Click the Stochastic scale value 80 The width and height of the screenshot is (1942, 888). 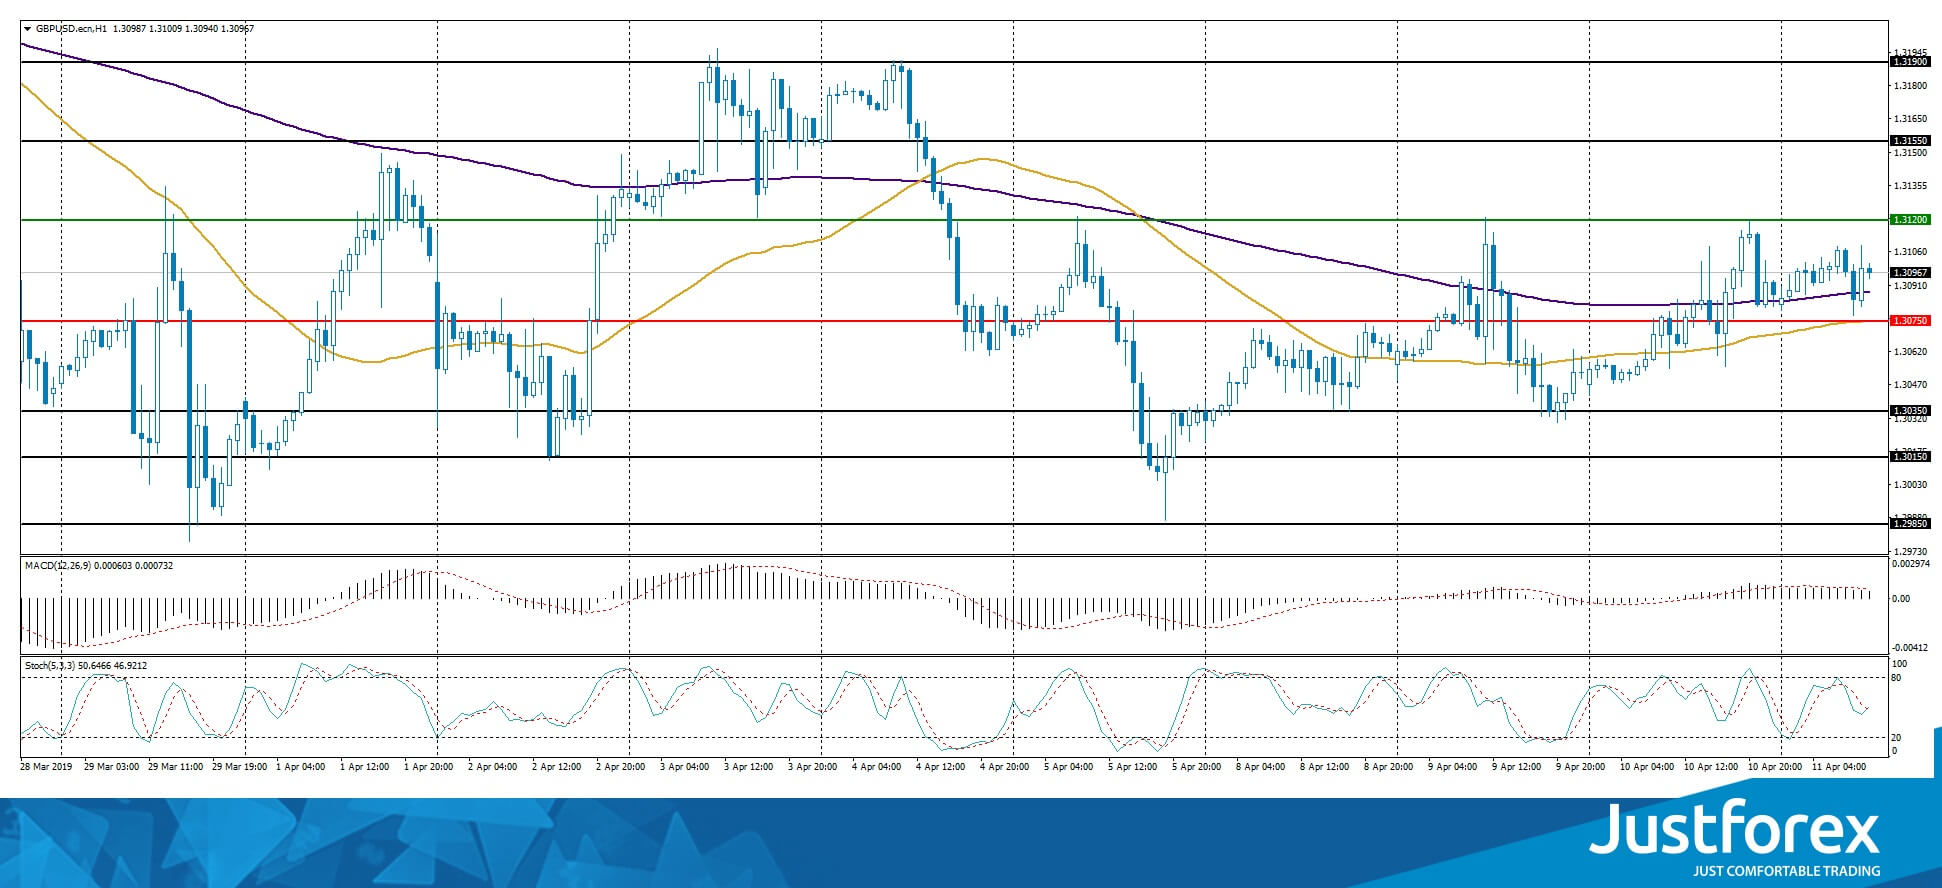click(x=1897, y=678)
